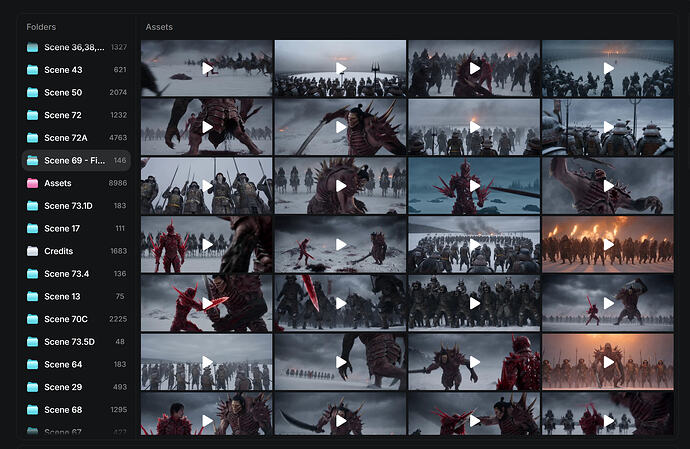This screenshot has height=449, width=690.
Task: Select the Scene 50 folder name
Action: [x=63, y=92]
